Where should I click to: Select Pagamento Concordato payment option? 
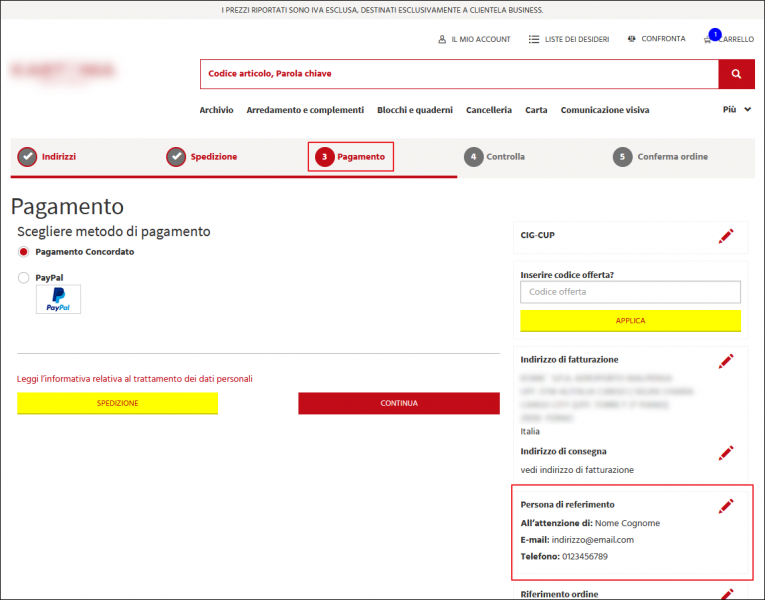[x=23, y=252]
